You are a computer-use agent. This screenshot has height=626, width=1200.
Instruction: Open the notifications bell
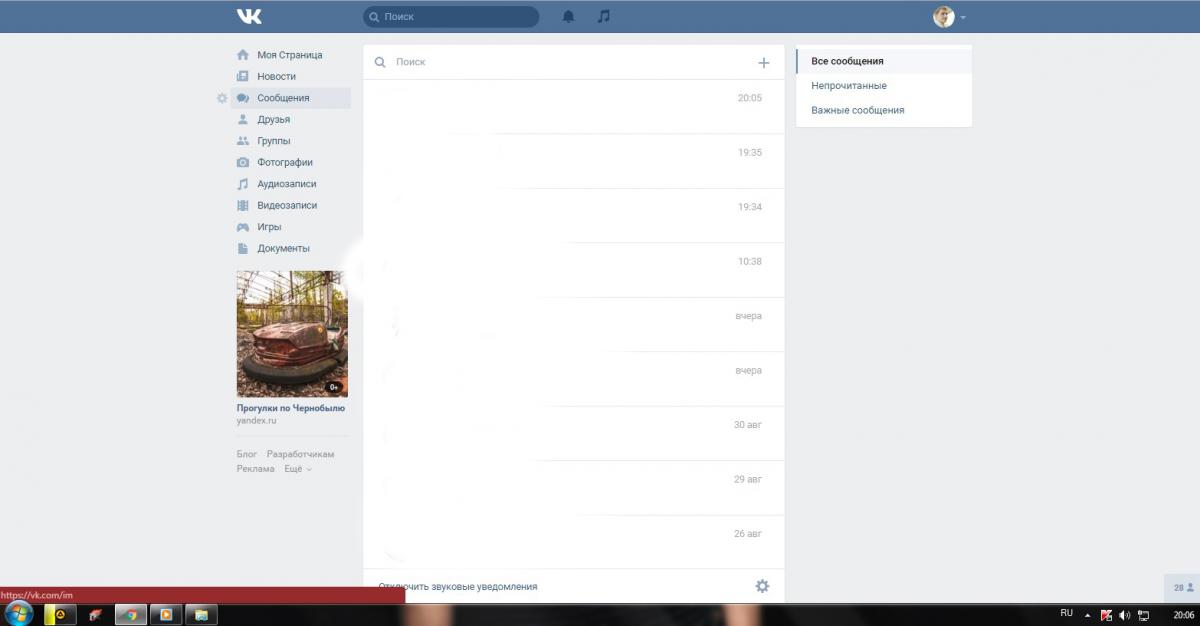tap(569, 16)
